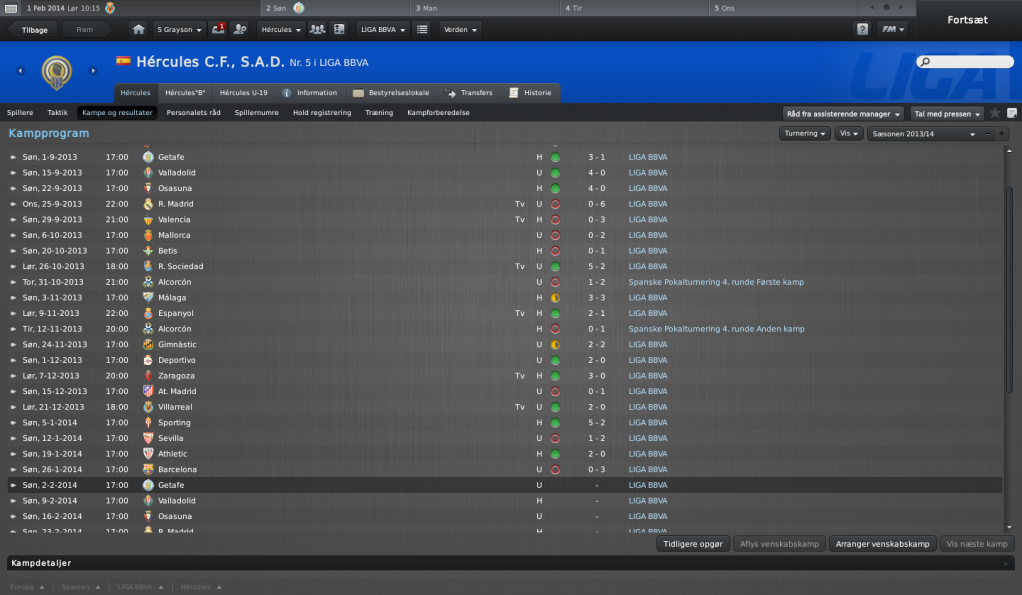This screenshot has height=595, width=1022.
Task: Open the S Grayson dropdown
Action: pyautogui.click(x=179, y=29)
